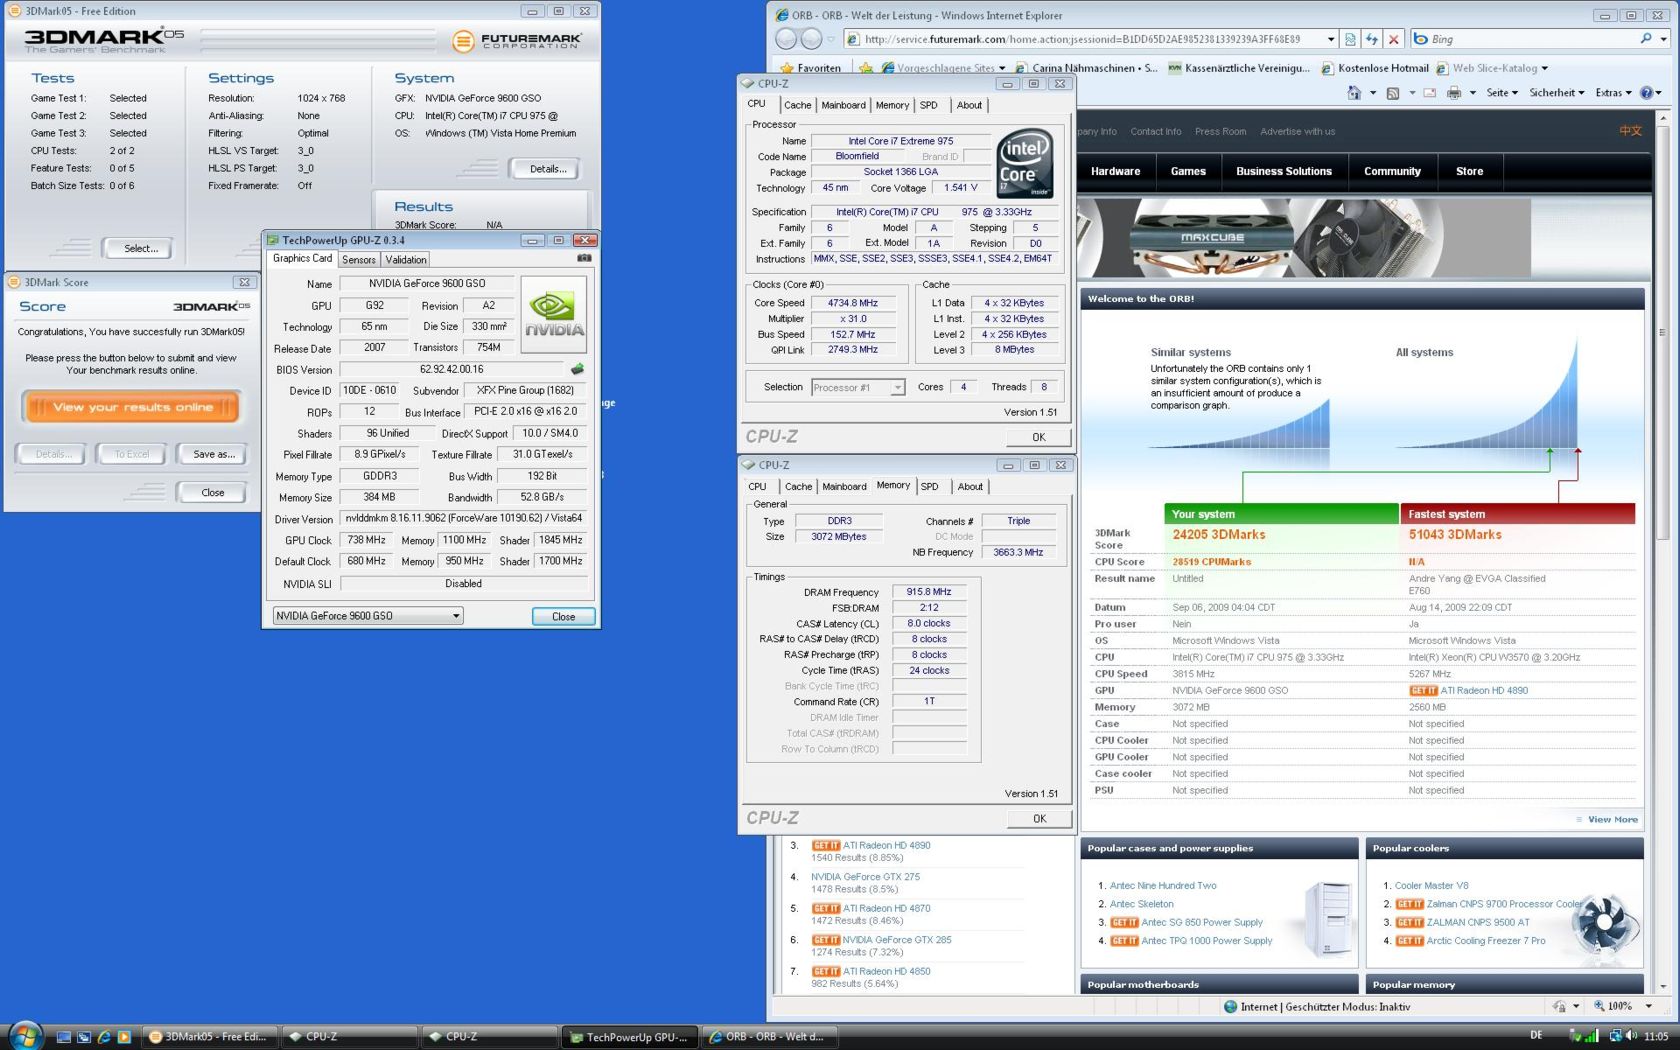Click the blue help question mark icon
Viewport: 1680px width, 1050px height.
pos(1646,93)
